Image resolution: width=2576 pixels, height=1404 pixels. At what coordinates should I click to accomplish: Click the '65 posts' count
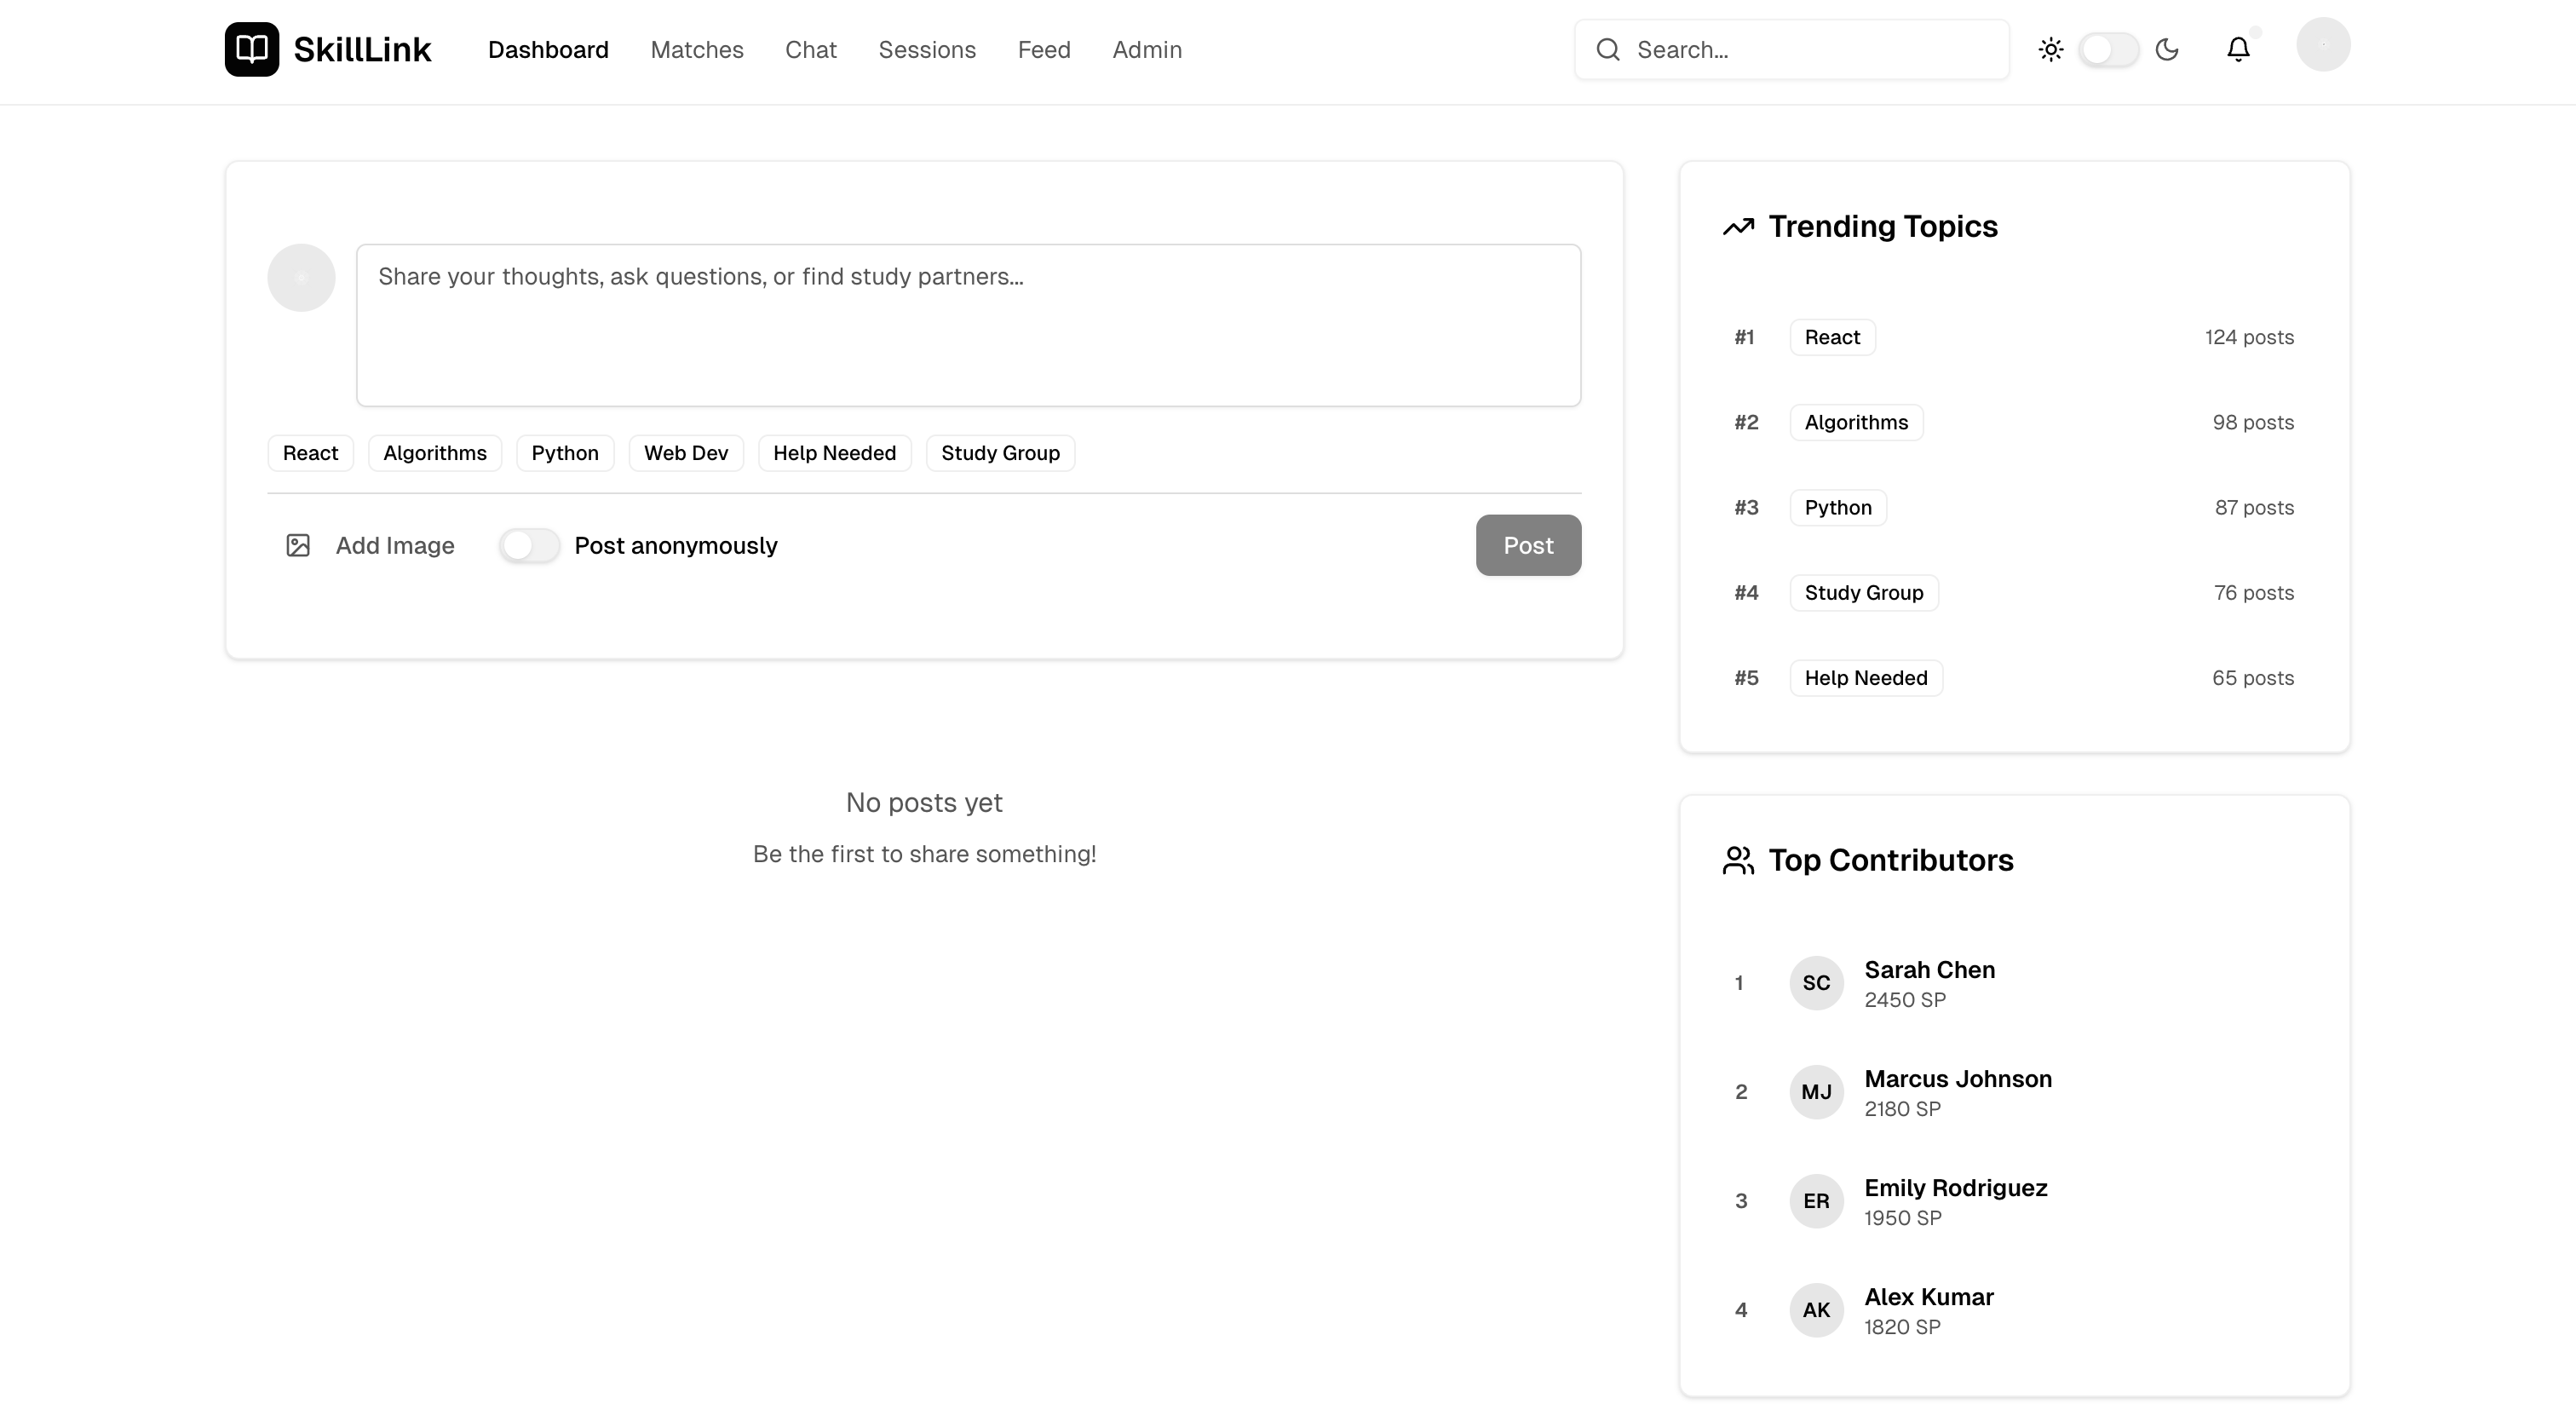tap(2253, 678)
